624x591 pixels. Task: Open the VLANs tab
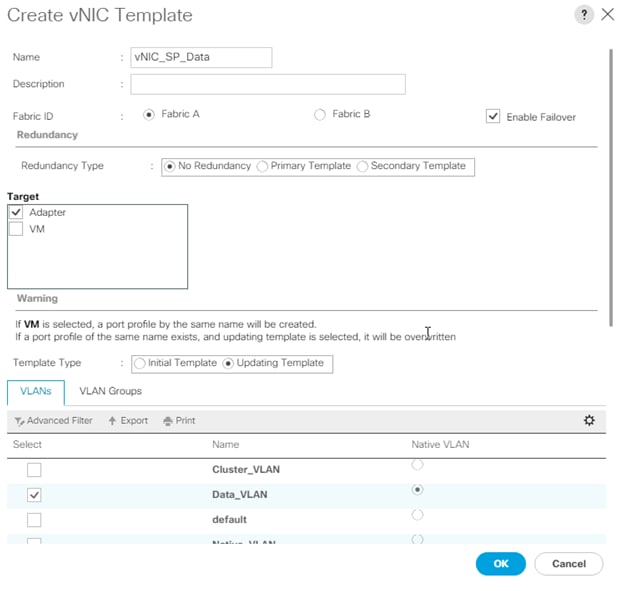click(x=36, y=392)
